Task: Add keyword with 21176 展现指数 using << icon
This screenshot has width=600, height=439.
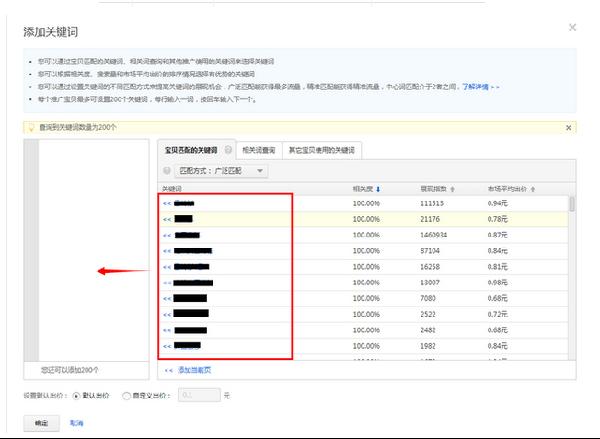Action: pyautogui.click(x=166, y=218)
